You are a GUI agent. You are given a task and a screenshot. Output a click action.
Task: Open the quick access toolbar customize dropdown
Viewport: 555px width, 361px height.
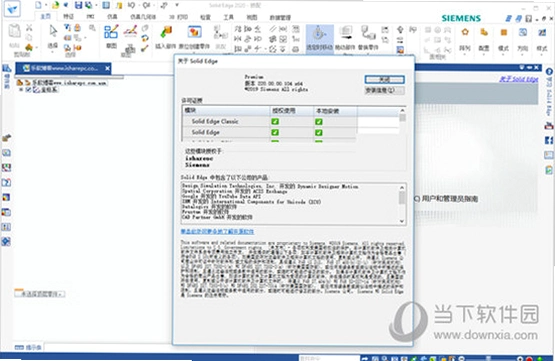pyautogui.click(x=177, y=5)
